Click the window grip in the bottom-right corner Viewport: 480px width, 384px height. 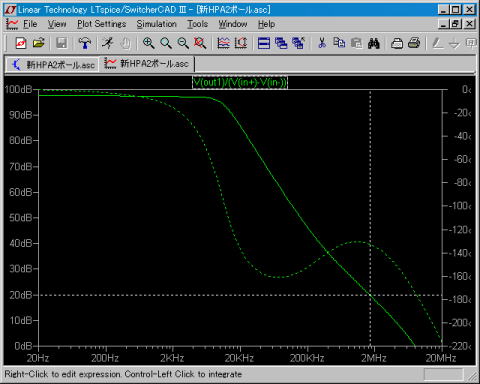click(472, 376)
